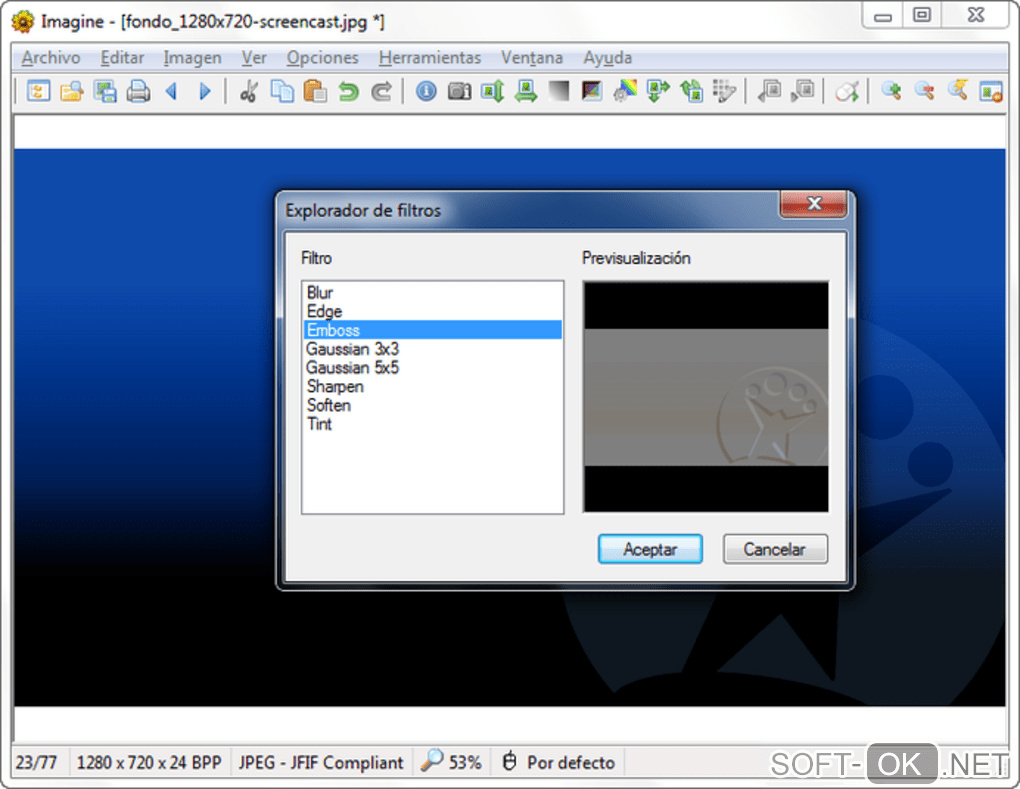1020x789 pixels.
Task: Flip the image horizontally using the toolbar icon
Action: click(526, 91)
